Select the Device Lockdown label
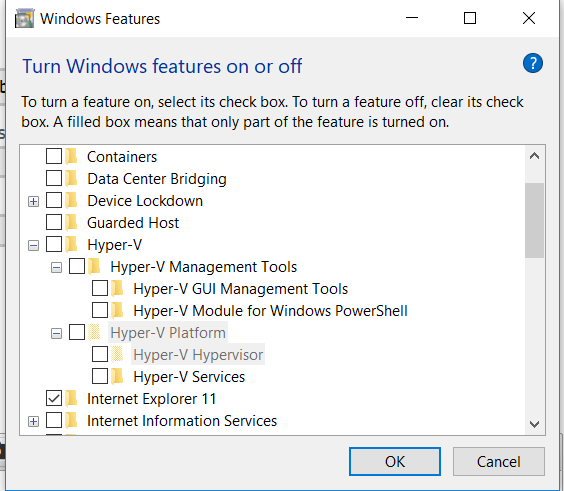Image resolution: width=564 pixels, height=491 pixels. pyautogui.click(x=145, y=201)
